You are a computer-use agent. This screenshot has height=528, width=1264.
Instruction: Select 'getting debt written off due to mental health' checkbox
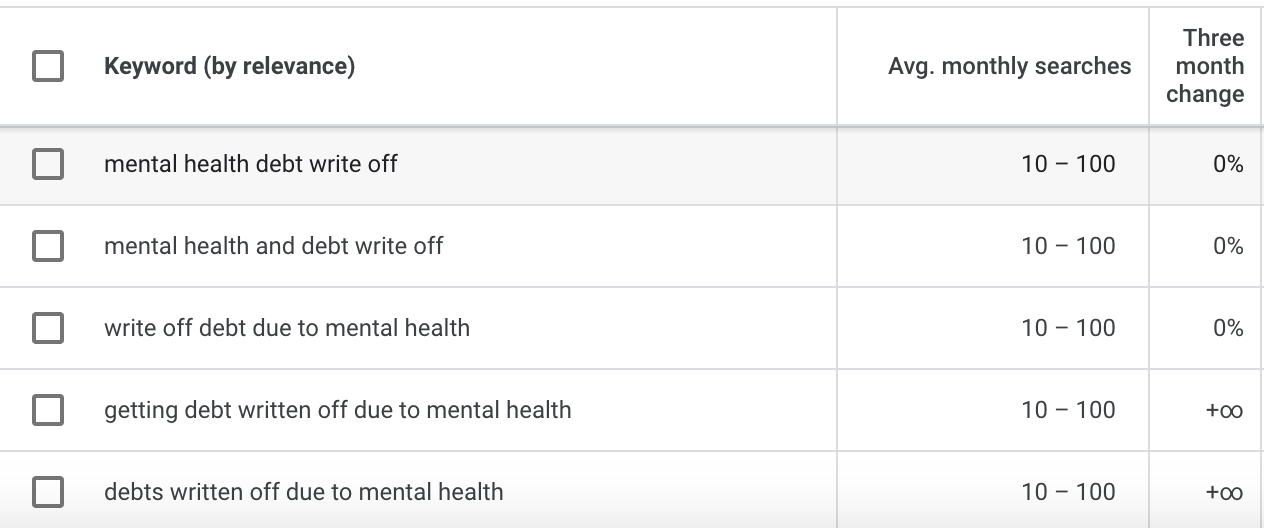[x=48, y=410]
